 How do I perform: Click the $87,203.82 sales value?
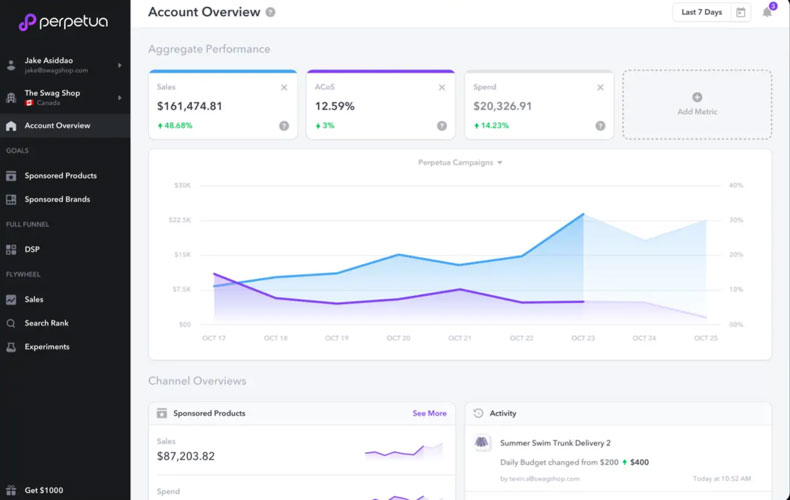(186, 456)
